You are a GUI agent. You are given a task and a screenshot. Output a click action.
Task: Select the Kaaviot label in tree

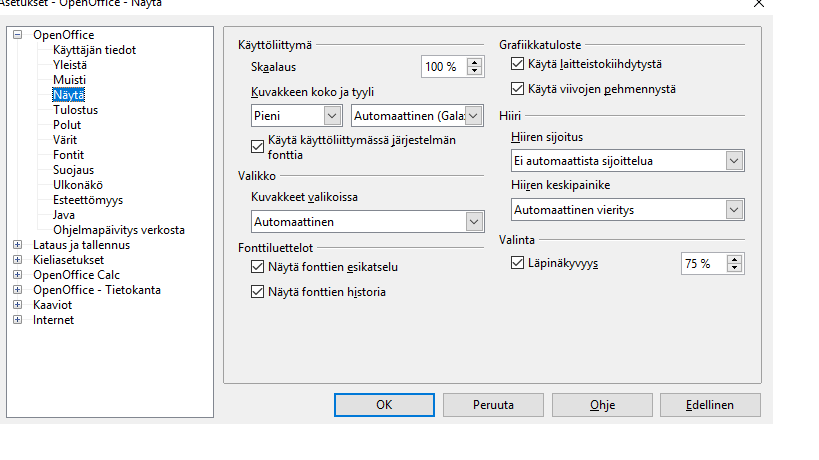(x=52, y=305)
